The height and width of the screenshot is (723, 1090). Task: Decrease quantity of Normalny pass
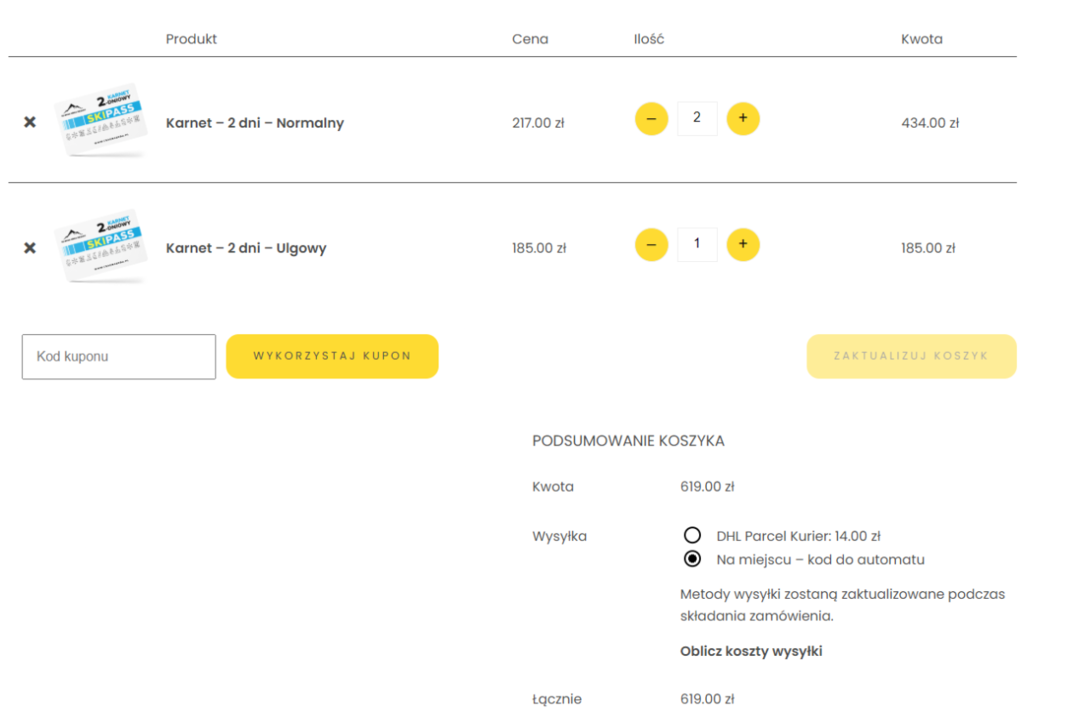pyautogui.click(x=651, y=119)
